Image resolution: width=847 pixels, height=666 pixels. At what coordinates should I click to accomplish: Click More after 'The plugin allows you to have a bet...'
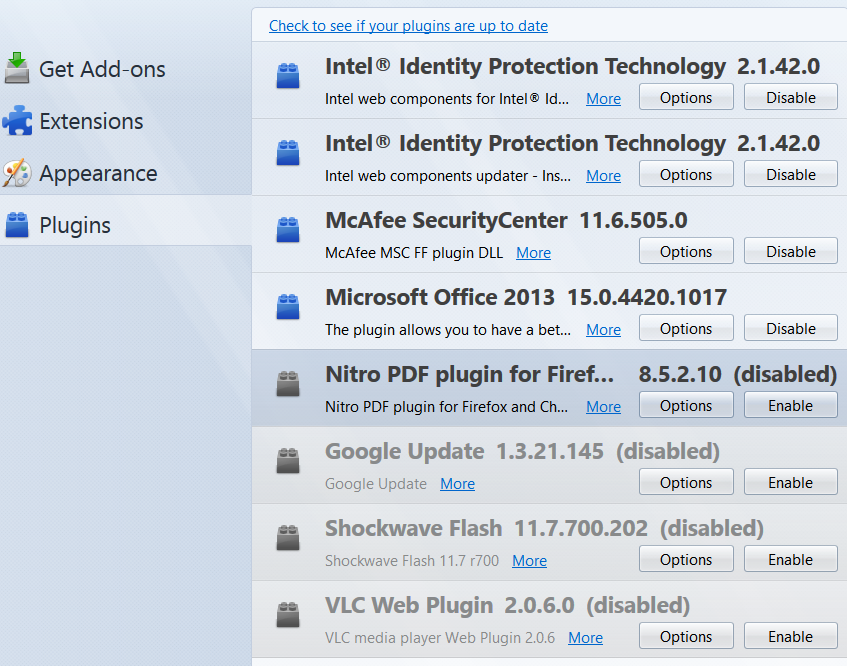point(603,330)
